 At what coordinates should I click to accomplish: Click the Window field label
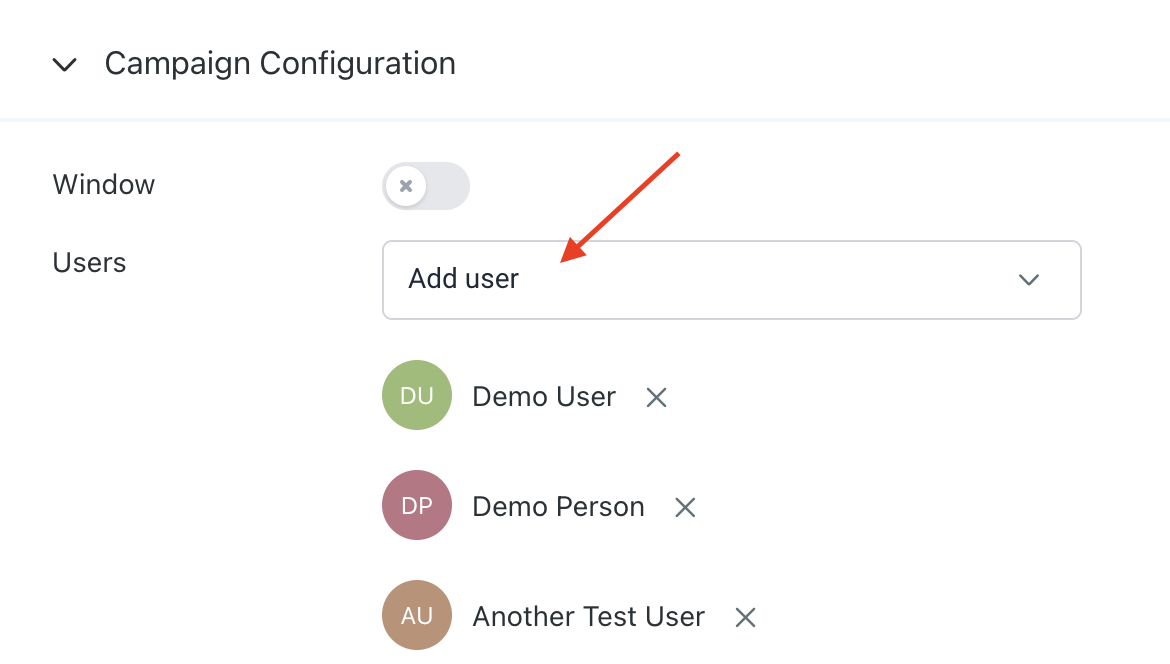click(x=104, y=185)
